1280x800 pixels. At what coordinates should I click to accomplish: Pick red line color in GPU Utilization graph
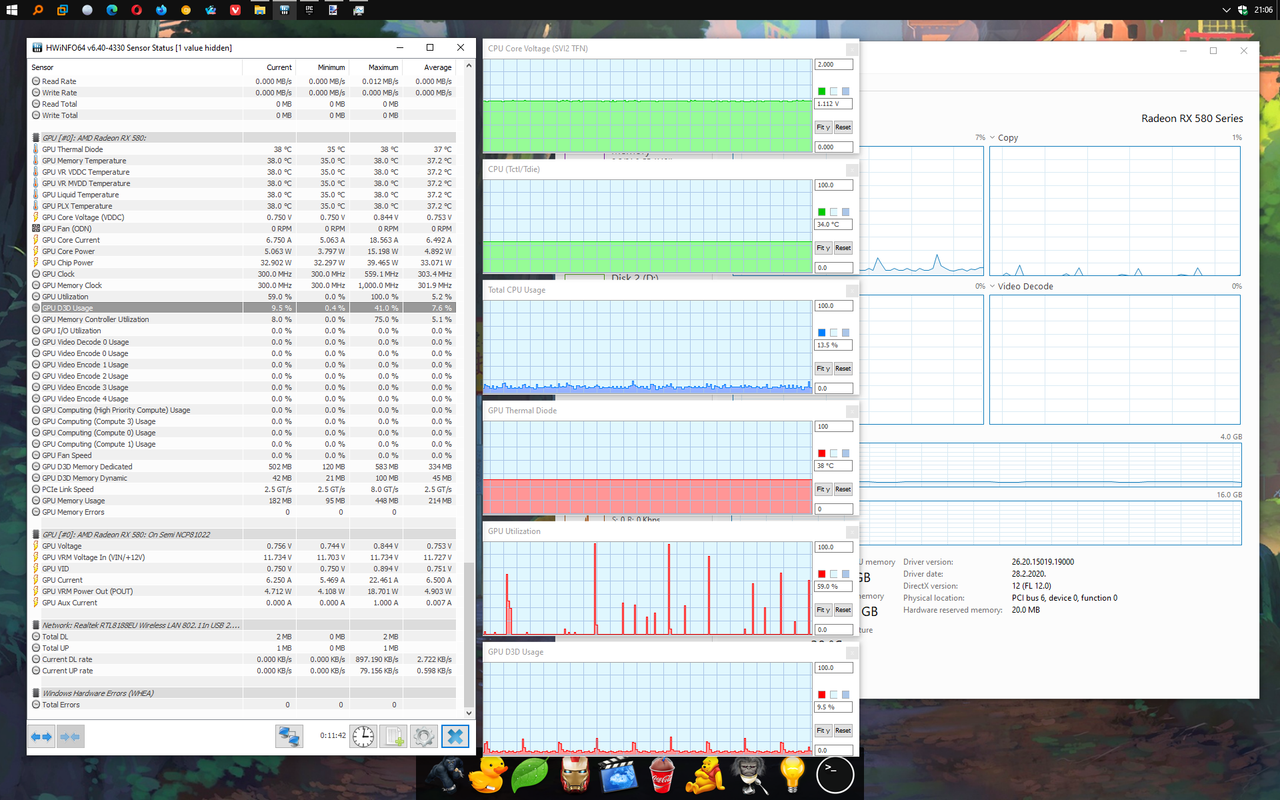822,574
